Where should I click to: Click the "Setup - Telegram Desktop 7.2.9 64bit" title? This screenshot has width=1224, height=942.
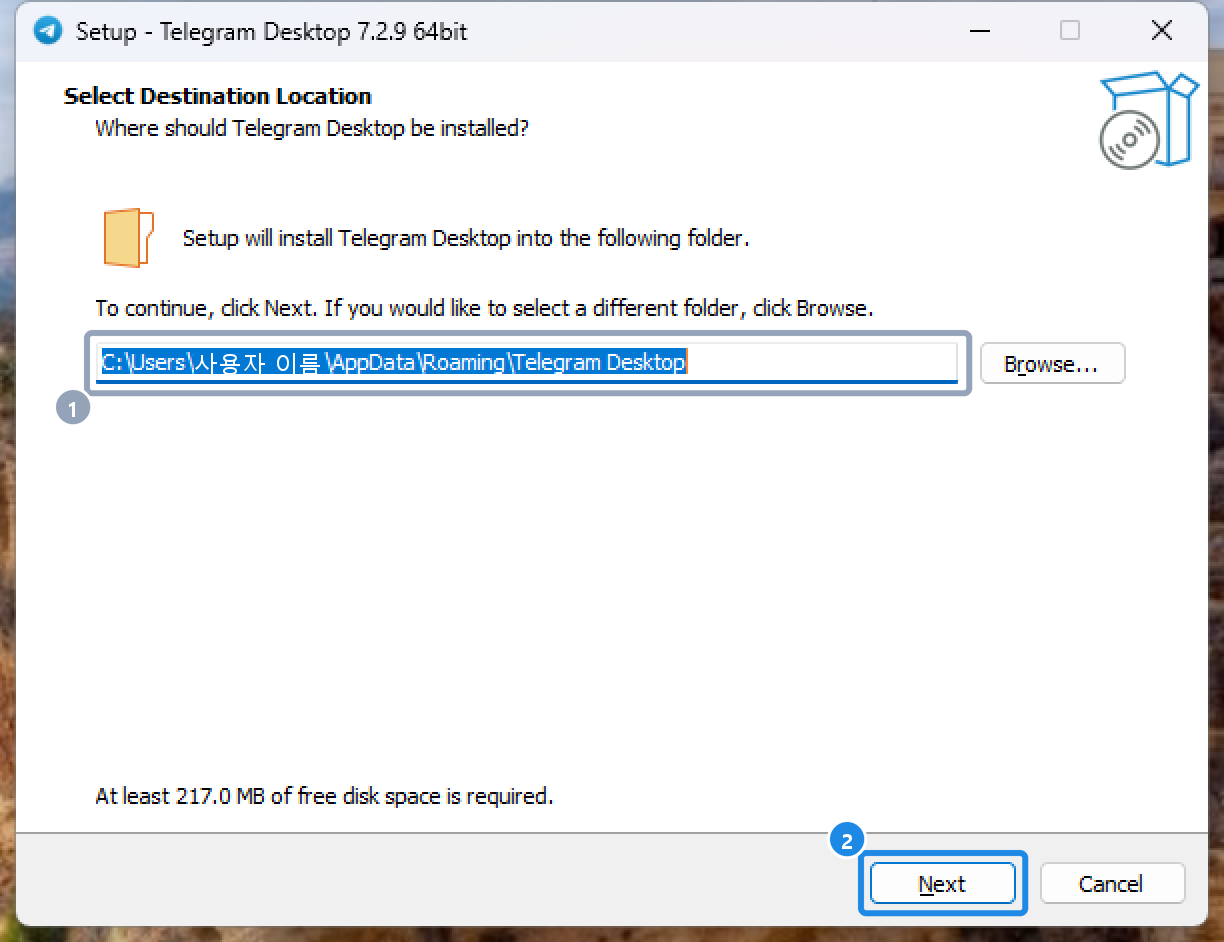pos(272,32)
